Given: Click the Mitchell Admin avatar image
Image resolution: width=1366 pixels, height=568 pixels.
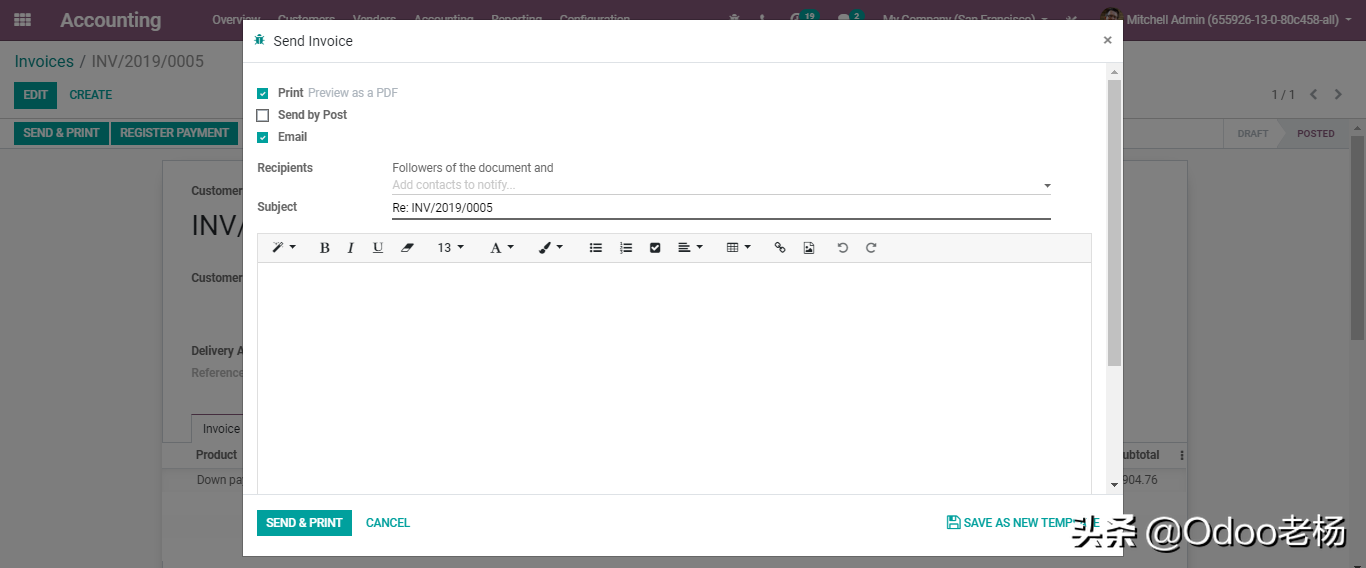Looking at the screenshot, I should tap(1110, 19).
